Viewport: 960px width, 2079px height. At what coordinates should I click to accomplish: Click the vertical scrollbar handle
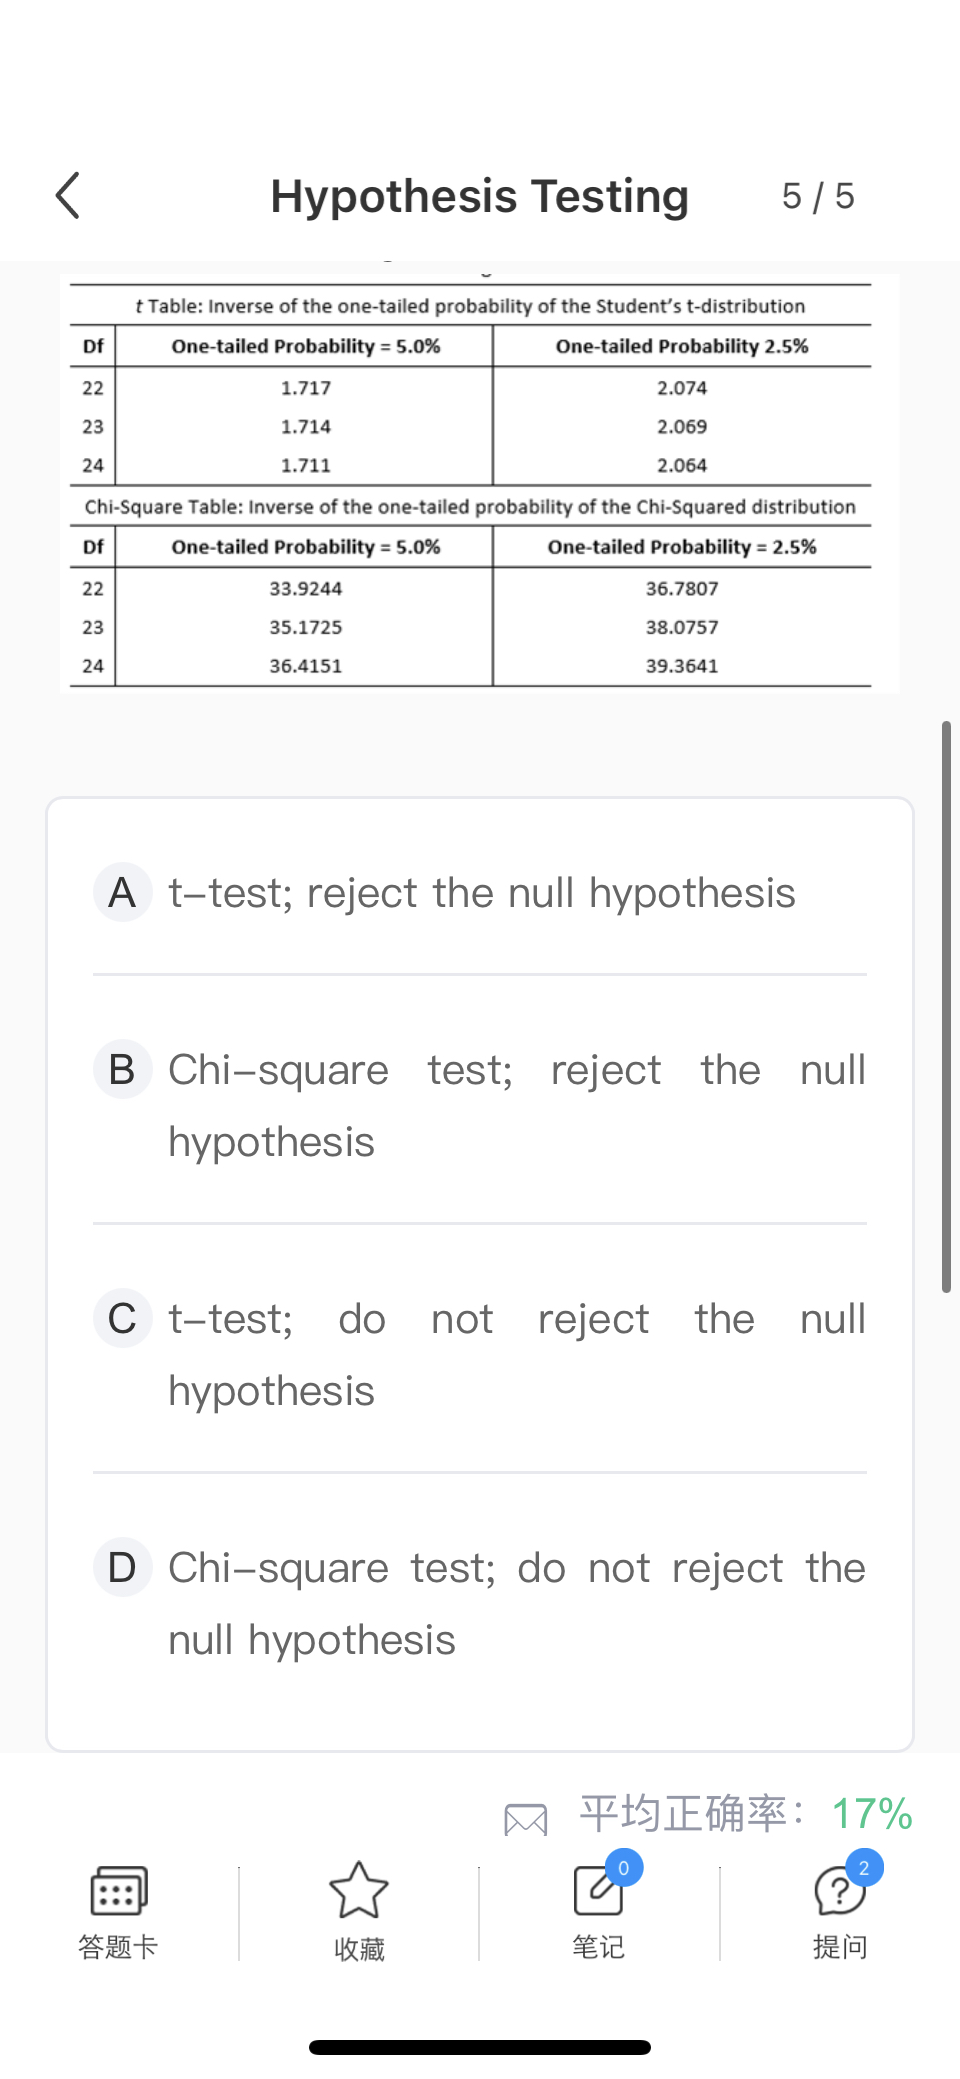click(x=946, y=1006)
